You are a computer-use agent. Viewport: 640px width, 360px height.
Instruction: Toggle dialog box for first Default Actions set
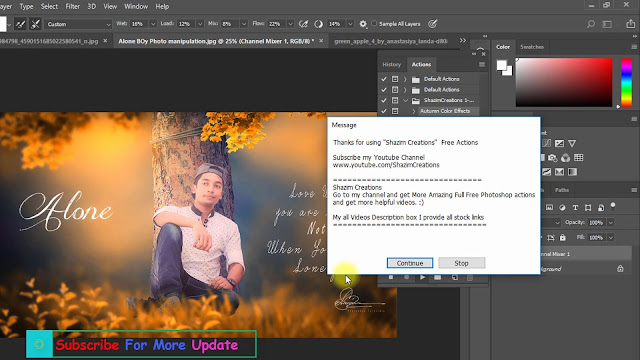pyautogui.click(x=395, y=79)
